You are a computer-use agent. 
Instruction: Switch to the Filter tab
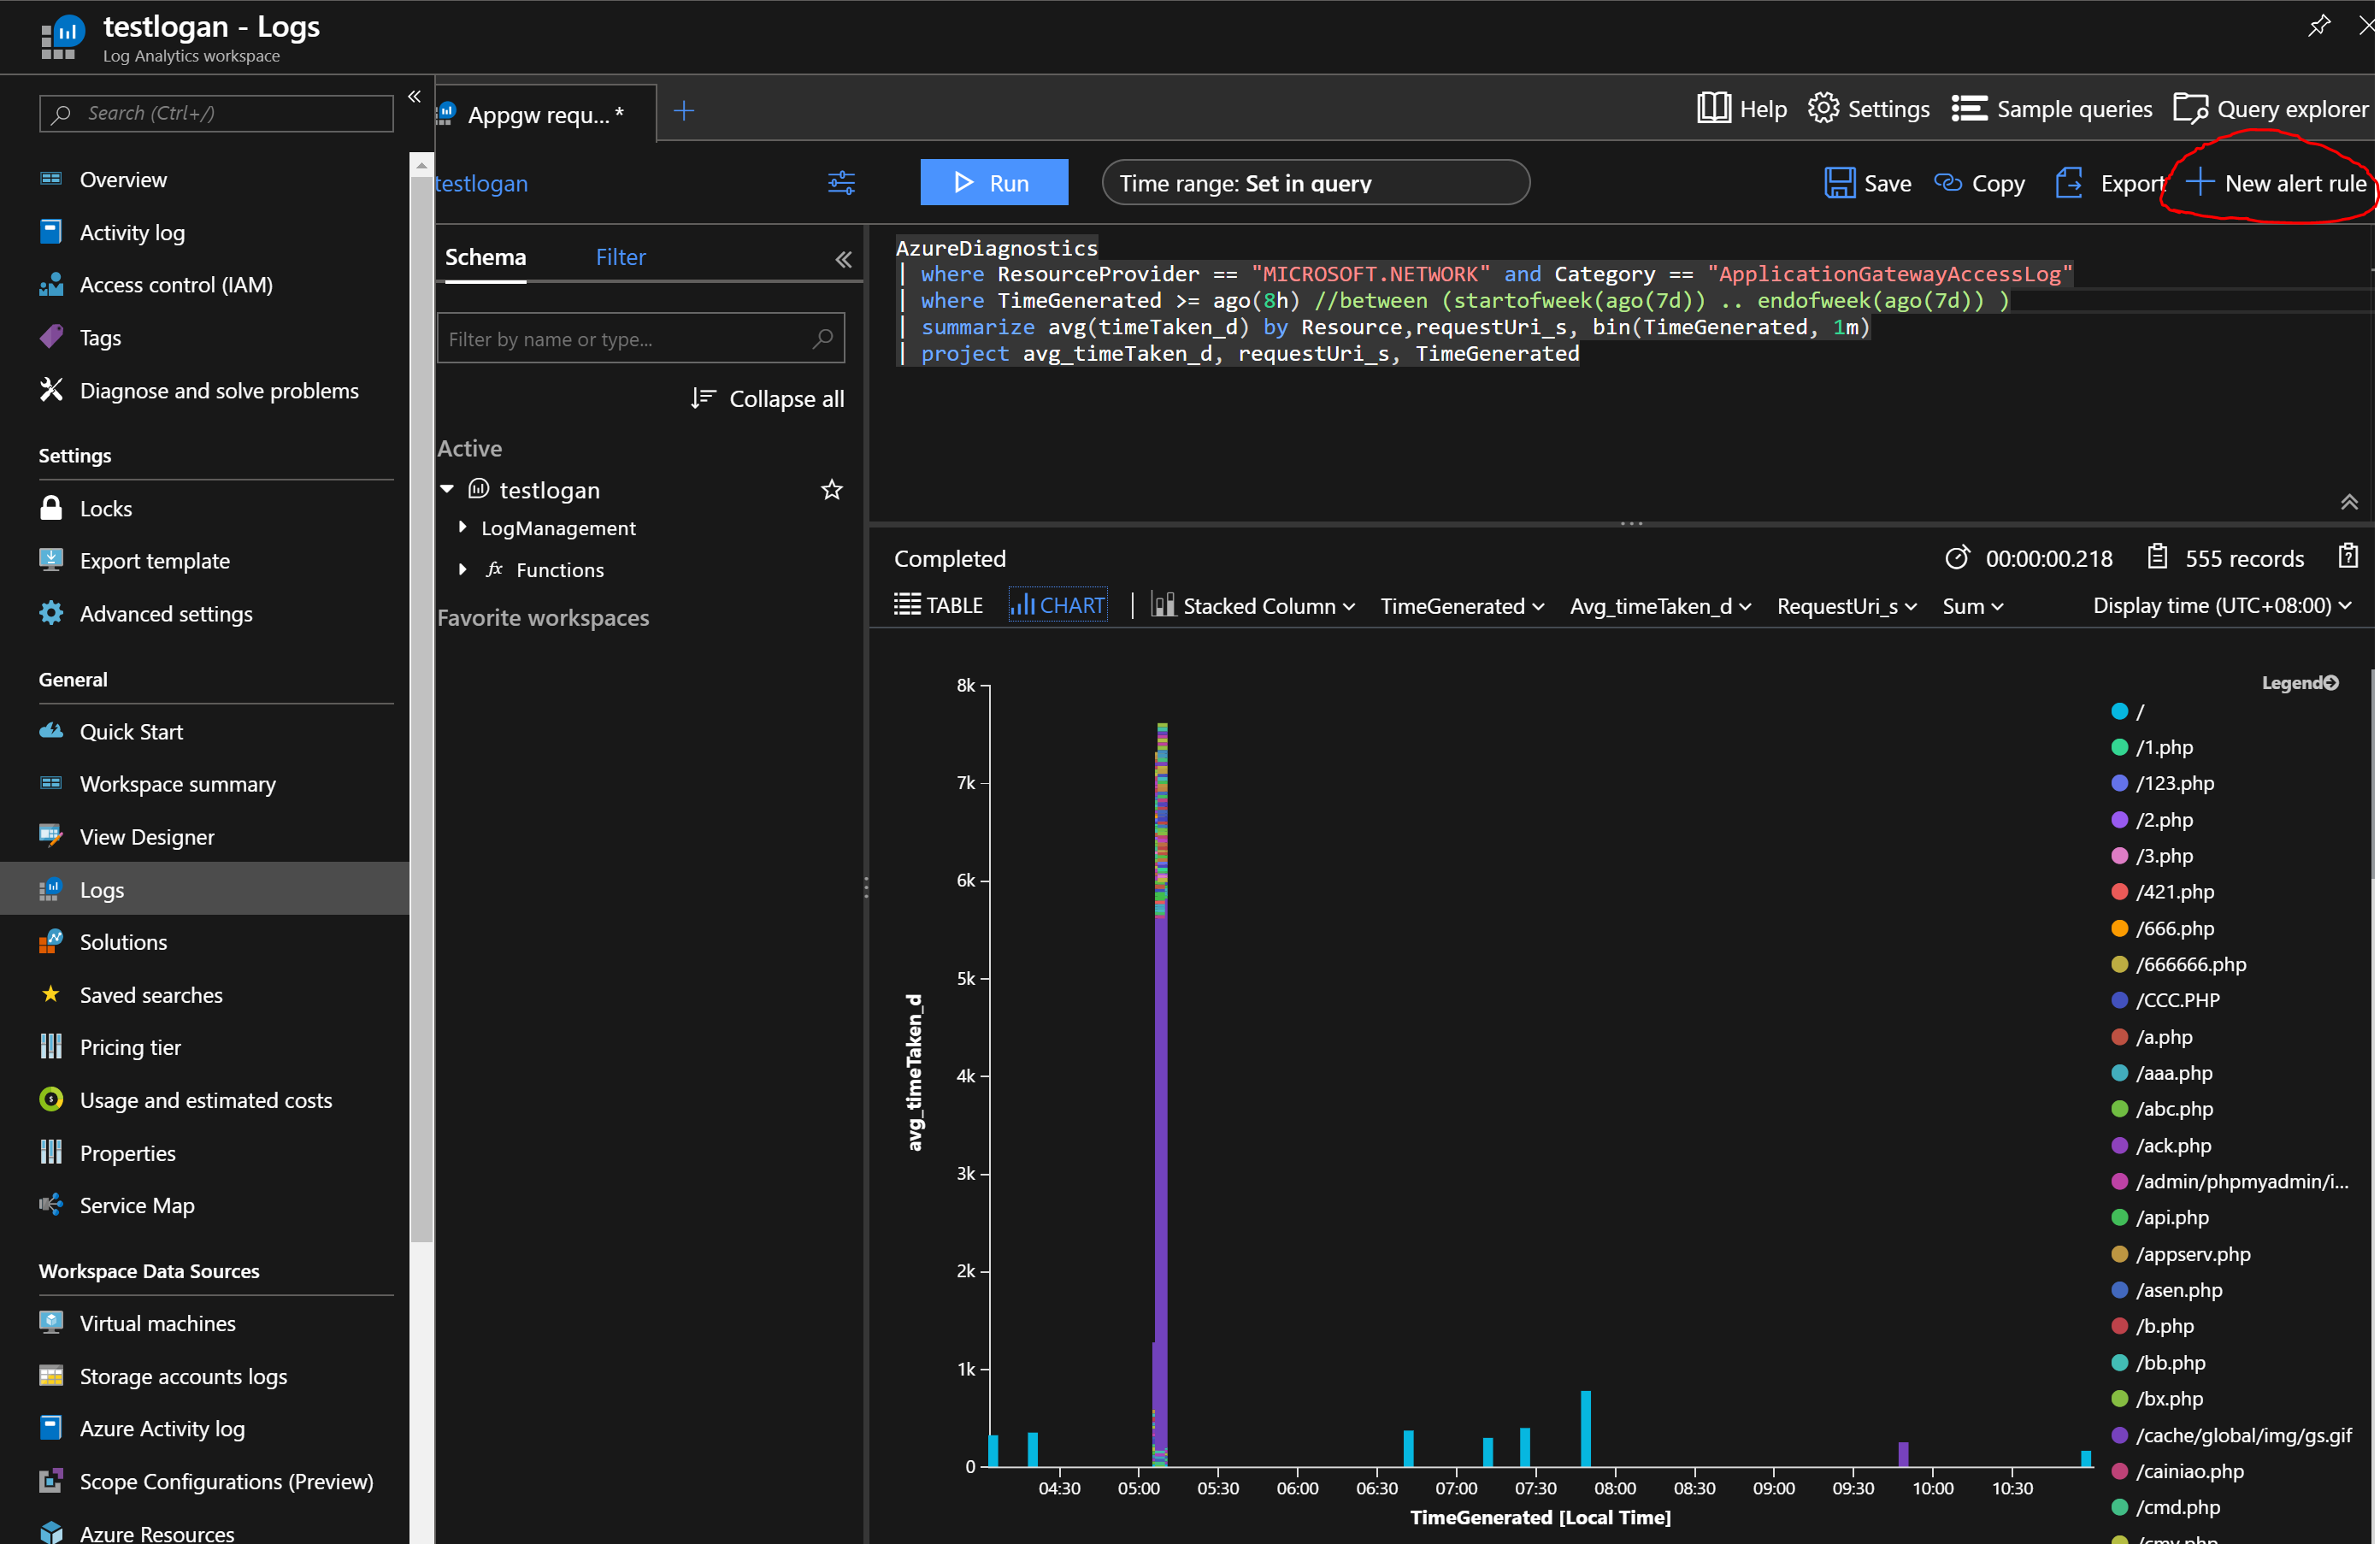(x=620, y=257)
